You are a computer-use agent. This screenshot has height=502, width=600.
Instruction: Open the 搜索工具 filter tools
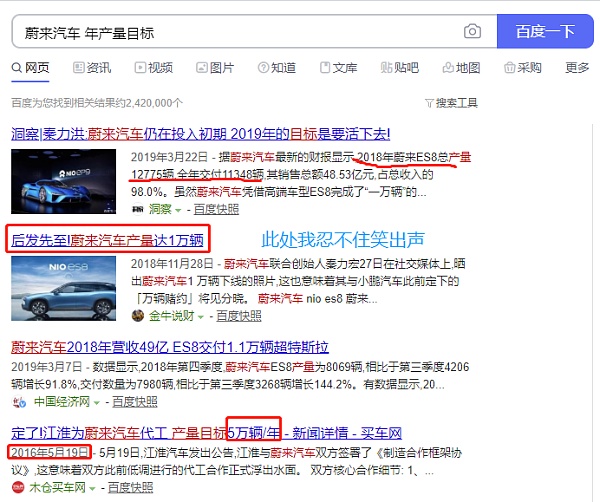tap(452, 103)
